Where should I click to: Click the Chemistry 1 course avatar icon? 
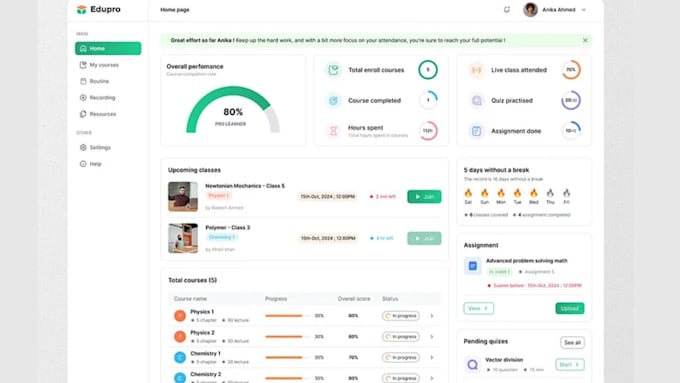180,357
